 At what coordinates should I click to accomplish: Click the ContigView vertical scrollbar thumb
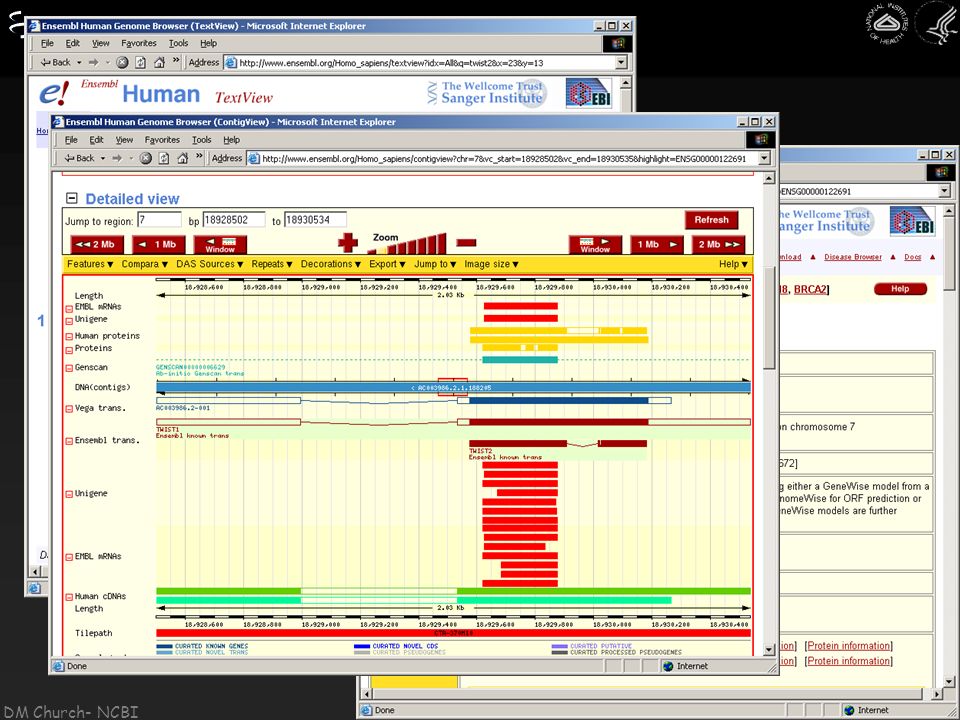click(x=769, y=318)
